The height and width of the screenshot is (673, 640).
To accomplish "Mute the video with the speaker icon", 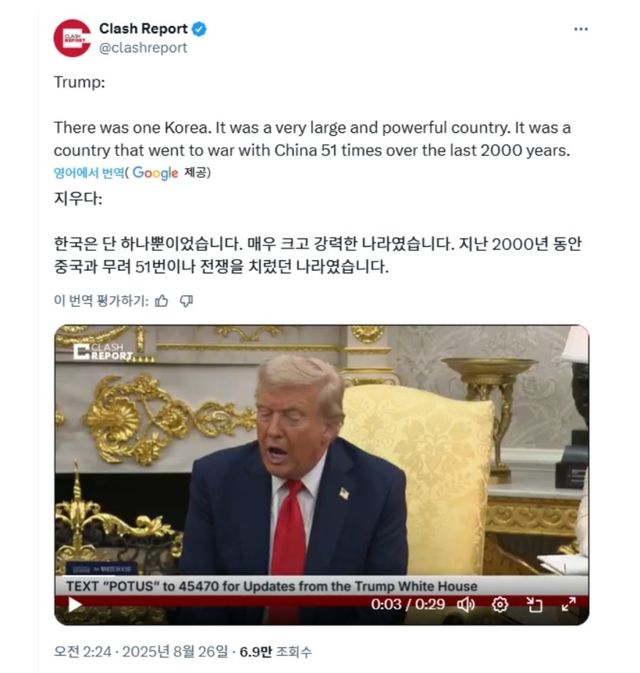I will (x=466, y=605).
